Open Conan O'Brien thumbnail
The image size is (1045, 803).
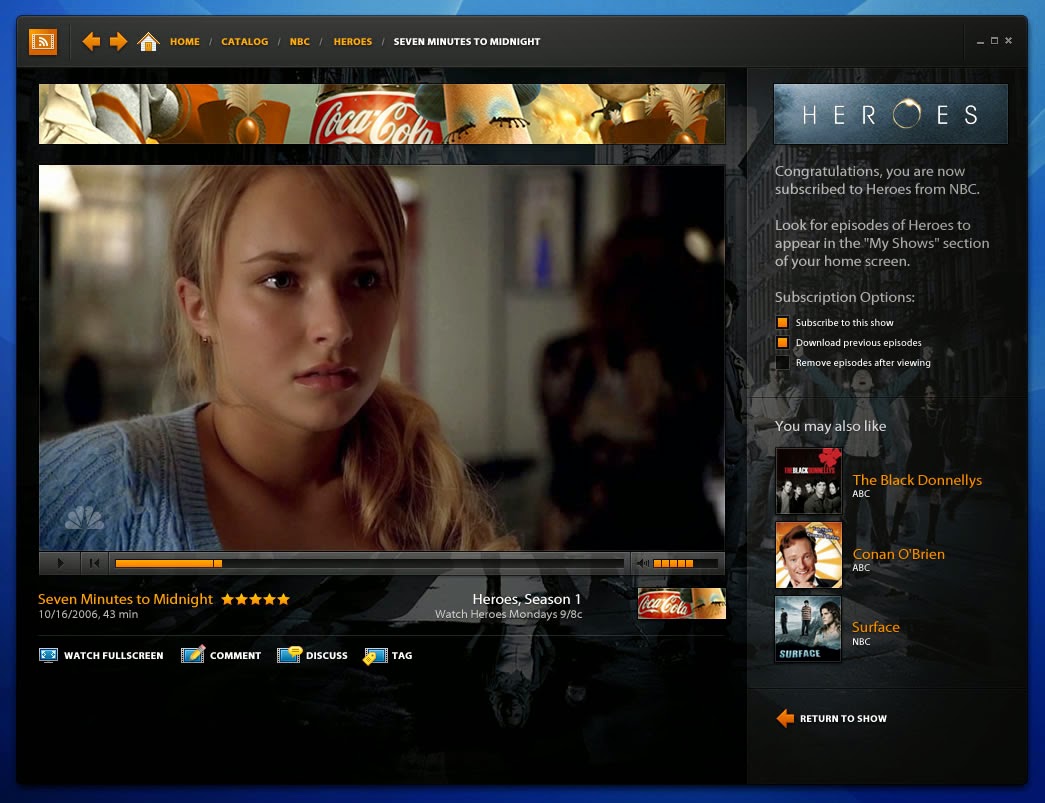click(808, 554)
